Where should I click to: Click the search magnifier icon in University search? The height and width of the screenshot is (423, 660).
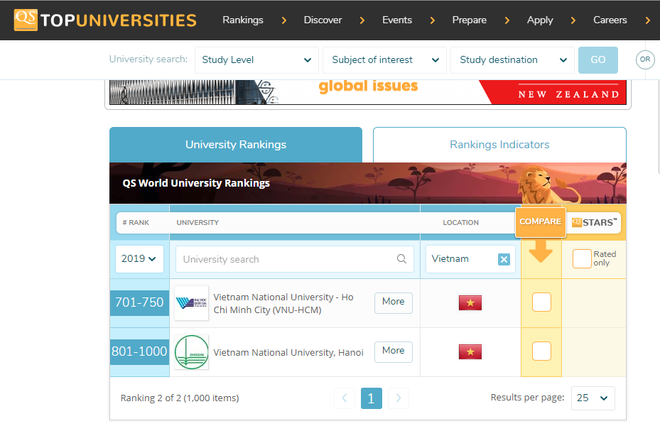point(402,259)
